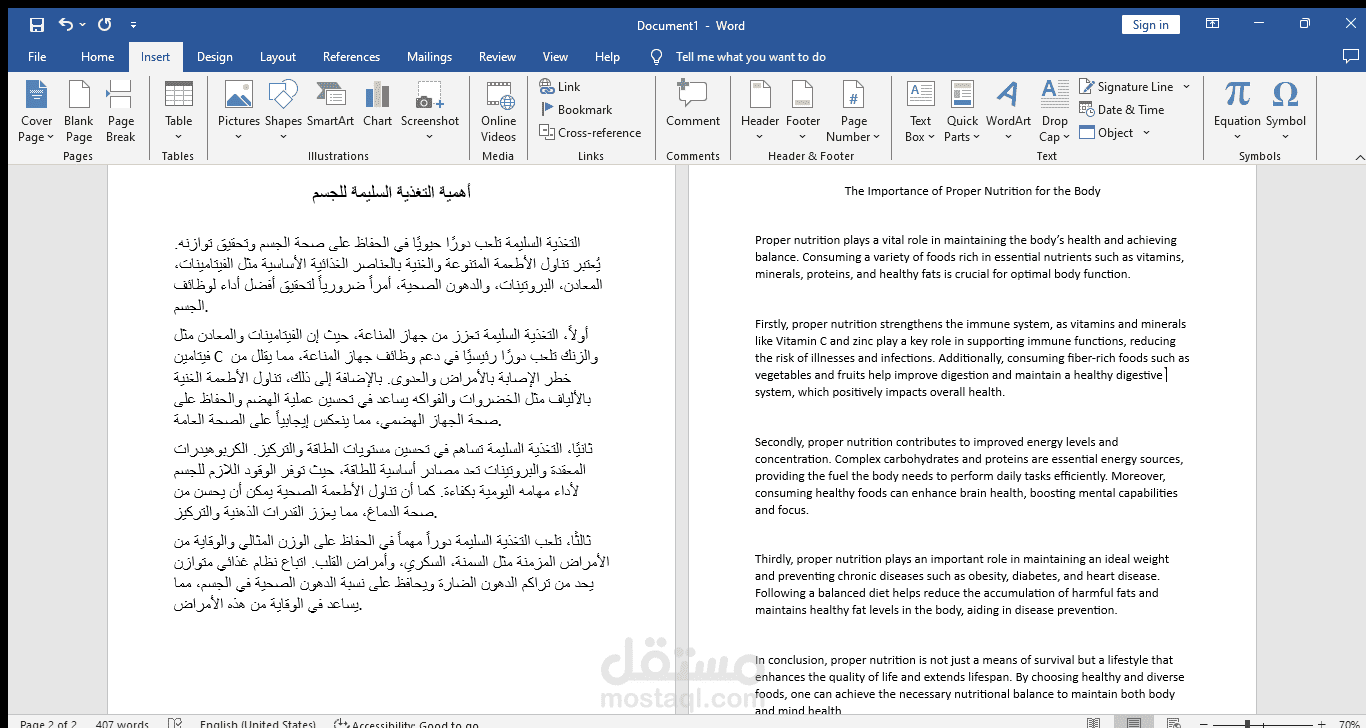
Task: Click the spelling proofing status icon
Action: (176, 723)
